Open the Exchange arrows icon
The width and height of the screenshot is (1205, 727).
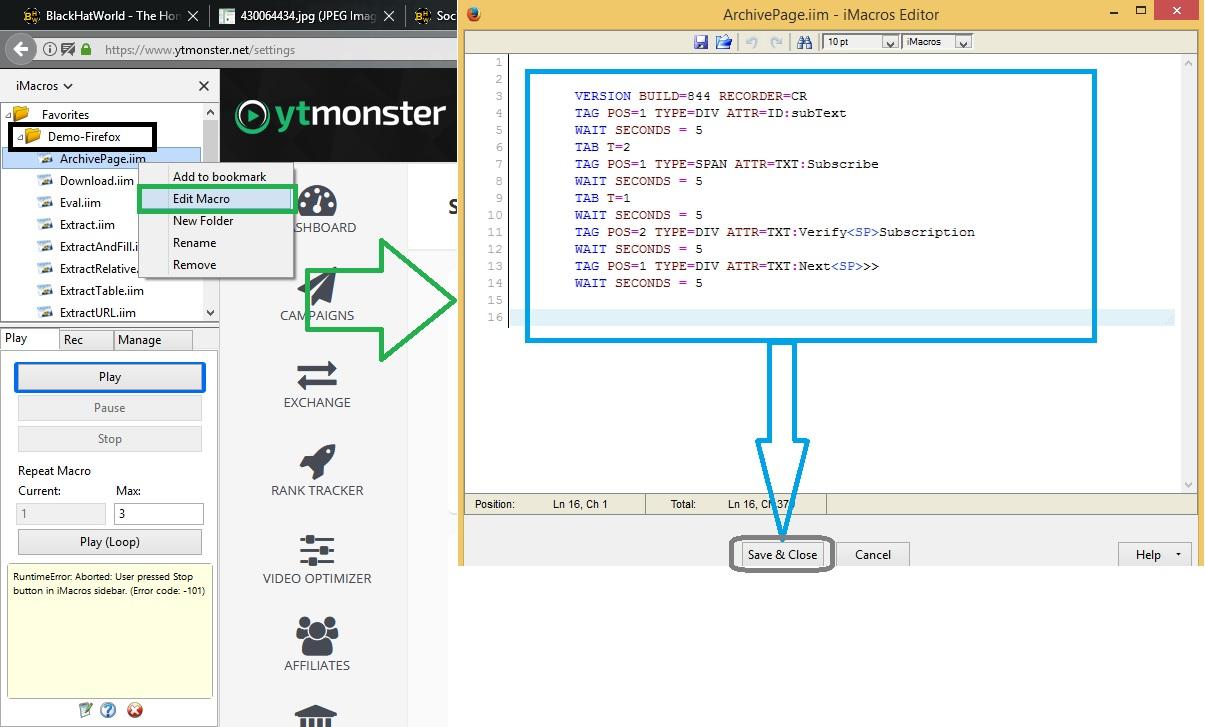317,376
